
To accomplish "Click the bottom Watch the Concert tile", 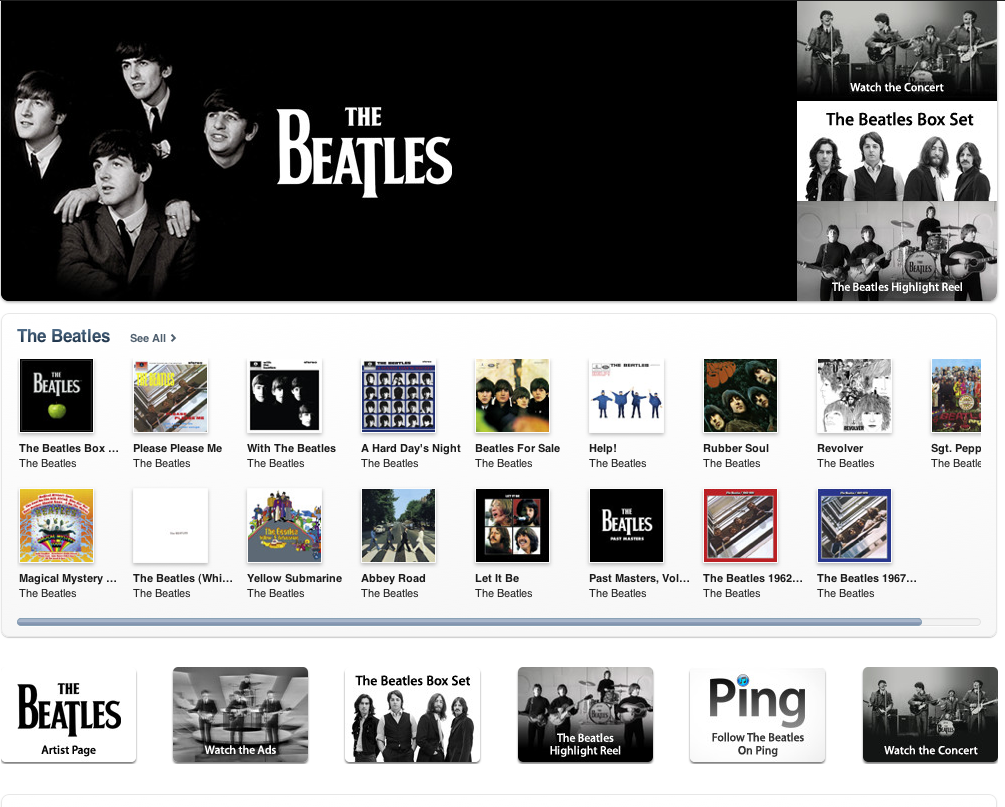I will pos(930,715).
